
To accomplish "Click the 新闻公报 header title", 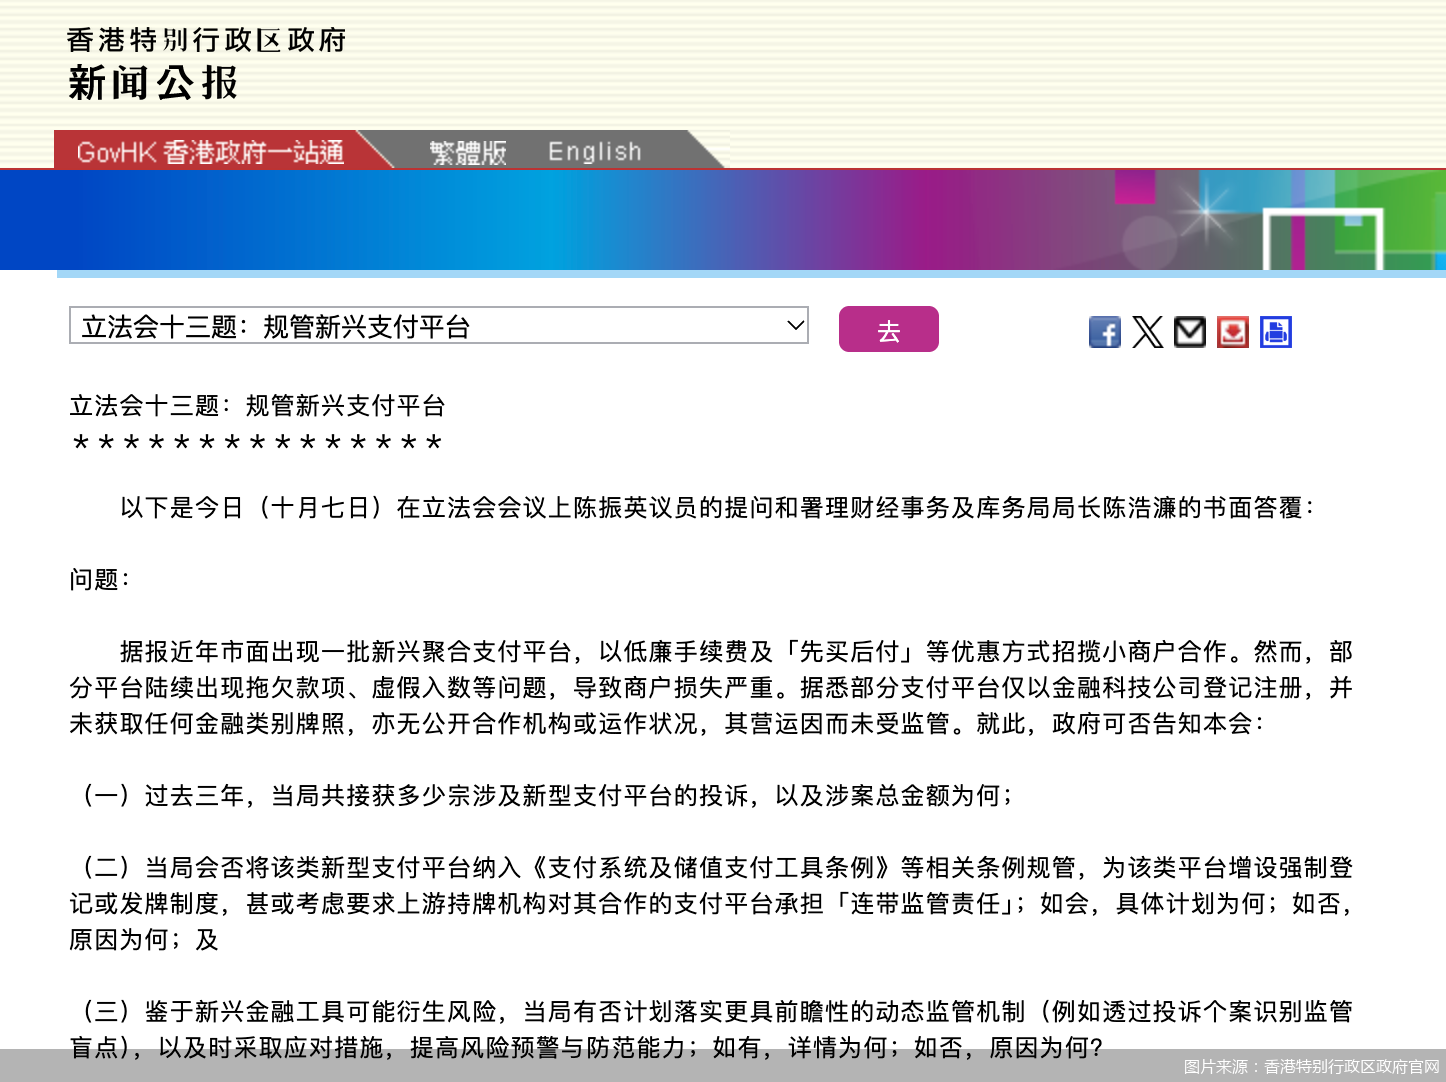I will [153, 83].
